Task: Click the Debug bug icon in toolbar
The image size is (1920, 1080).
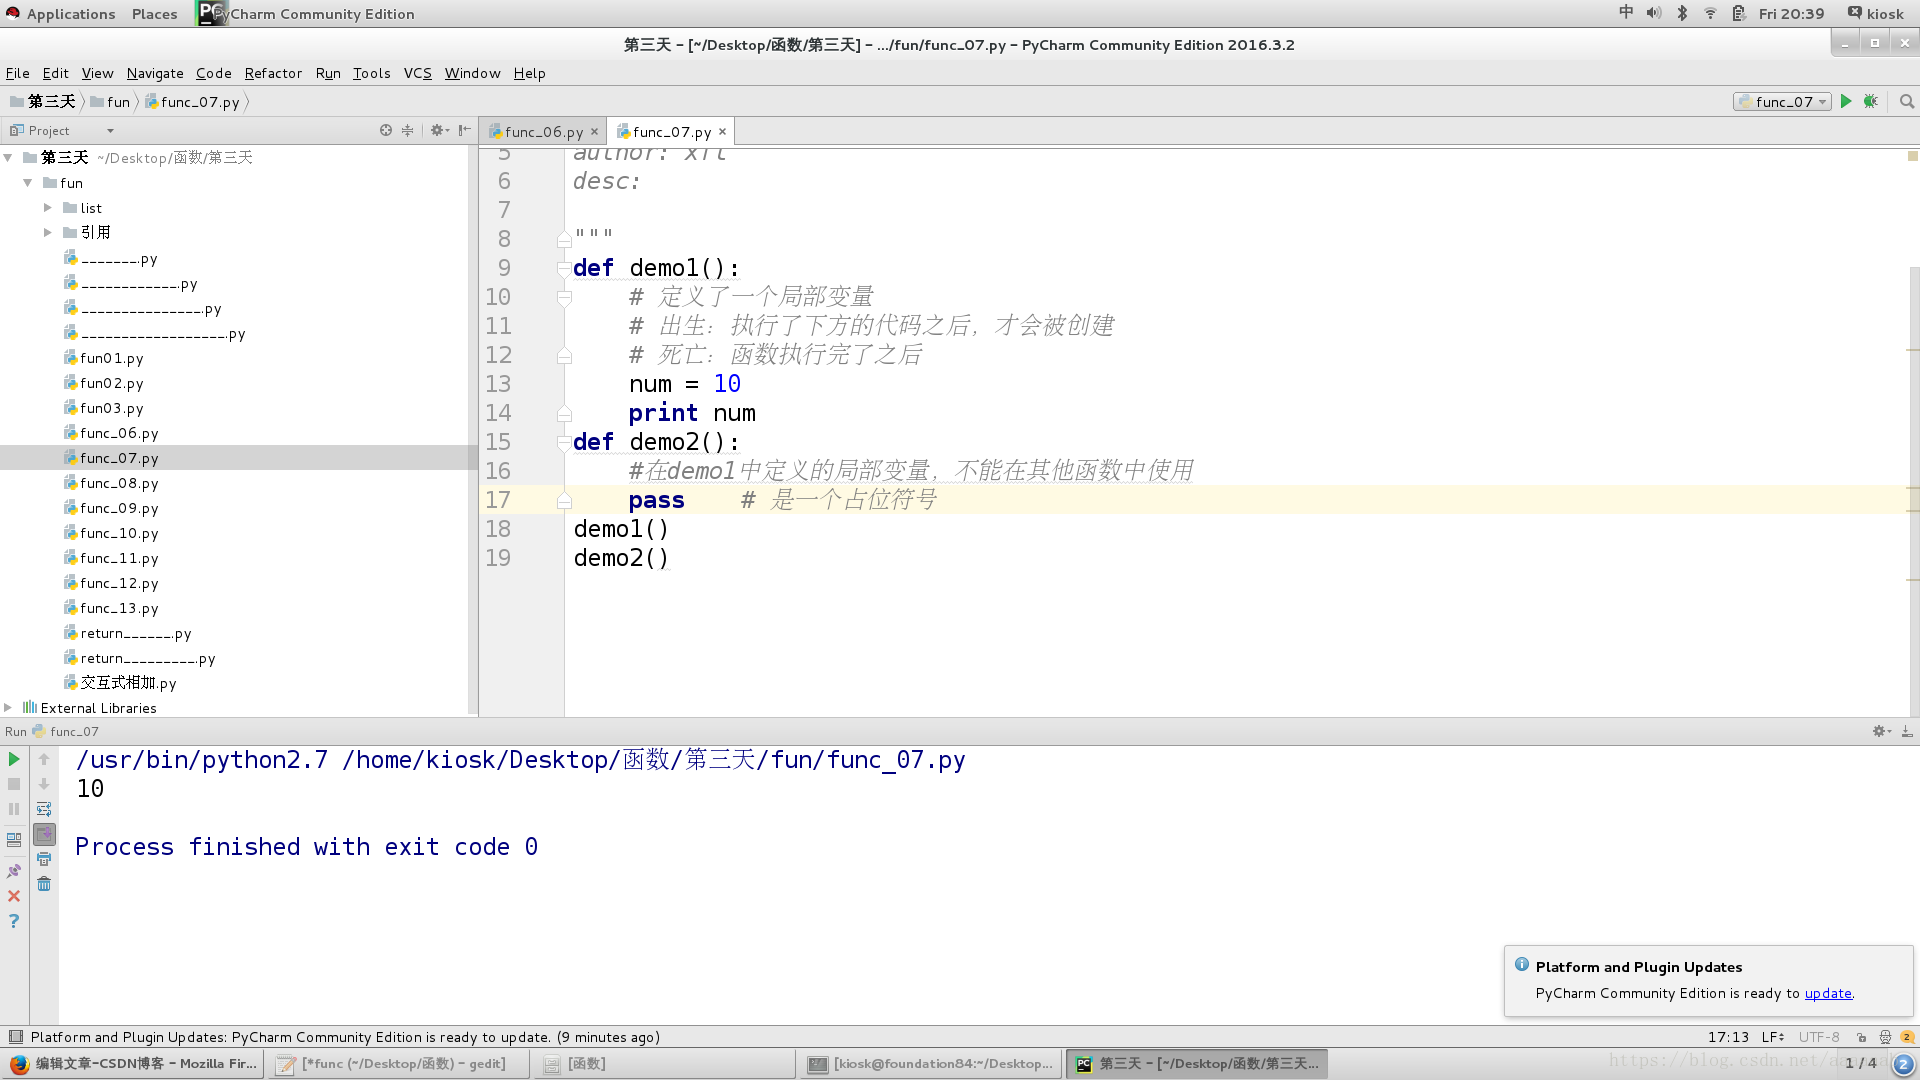Action: (x=1871, y=102)
